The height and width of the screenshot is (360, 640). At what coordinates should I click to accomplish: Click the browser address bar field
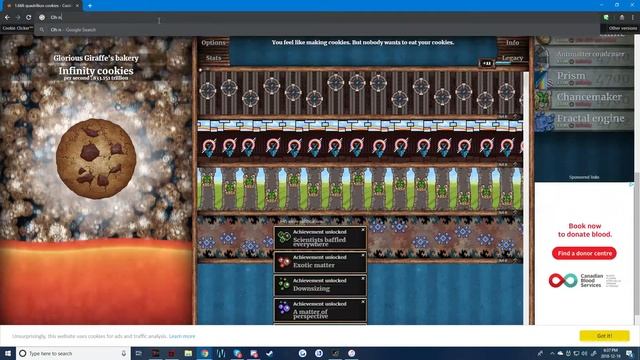318,17
